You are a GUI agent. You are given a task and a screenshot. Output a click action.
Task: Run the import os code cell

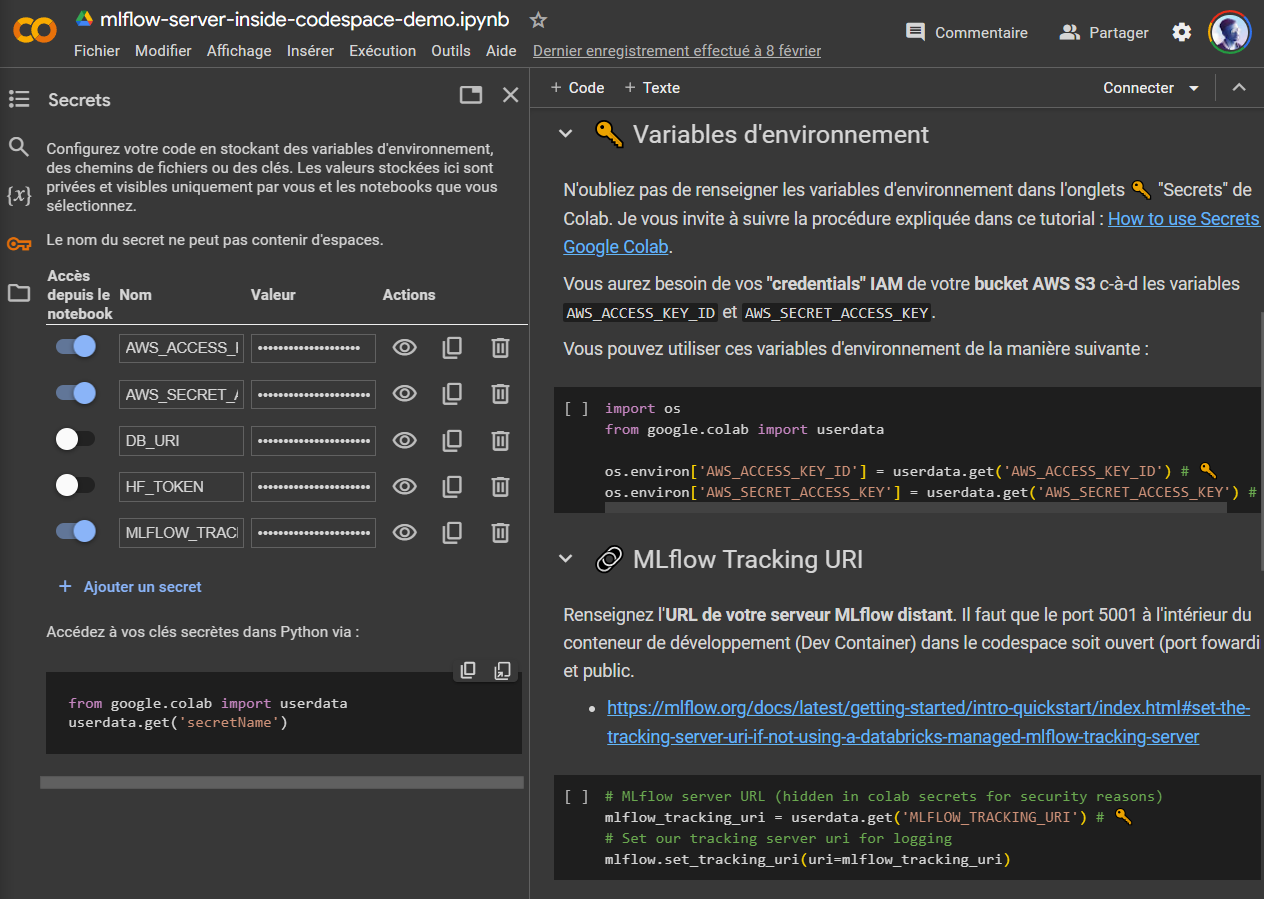(576, 408)
